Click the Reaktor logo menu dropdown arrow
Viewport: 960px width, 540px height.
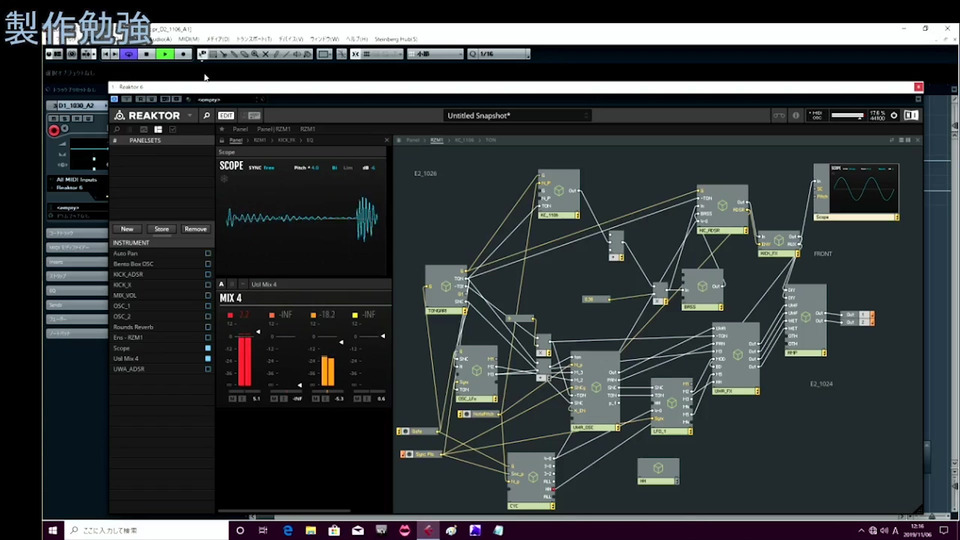[x=190, y=115]
